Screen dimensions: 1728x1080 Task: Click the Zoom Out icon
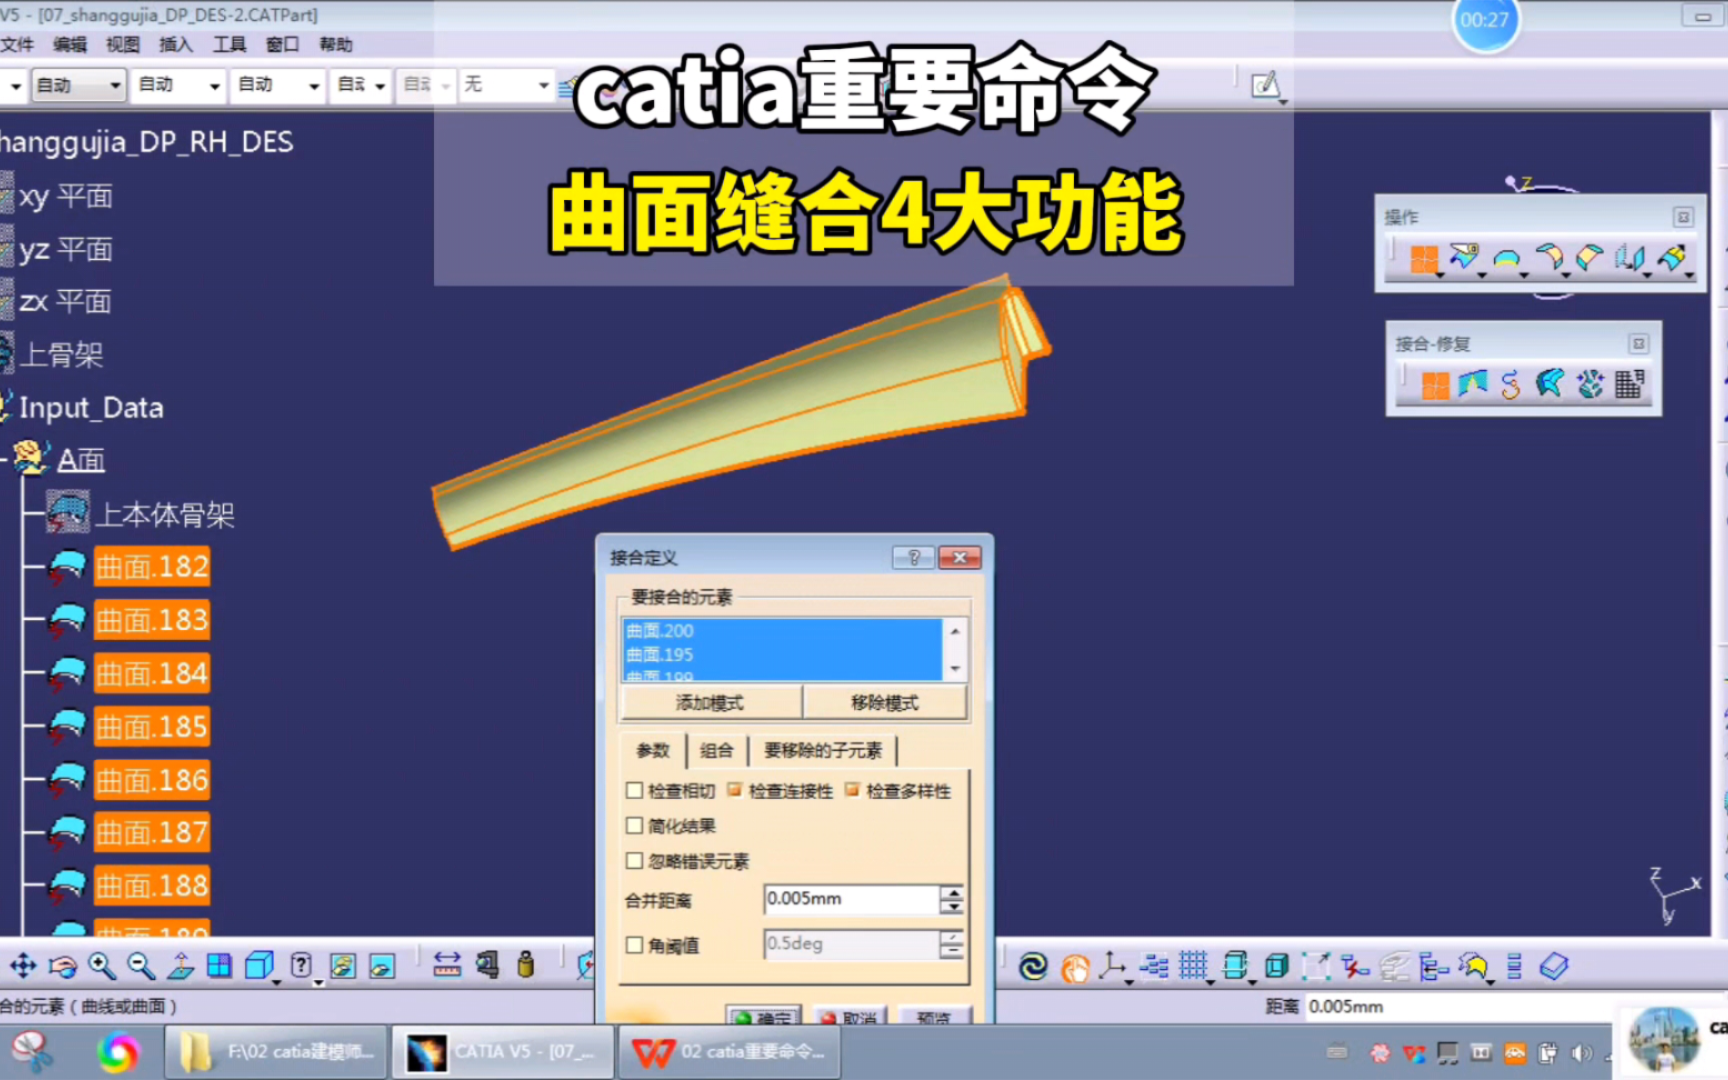141,965
